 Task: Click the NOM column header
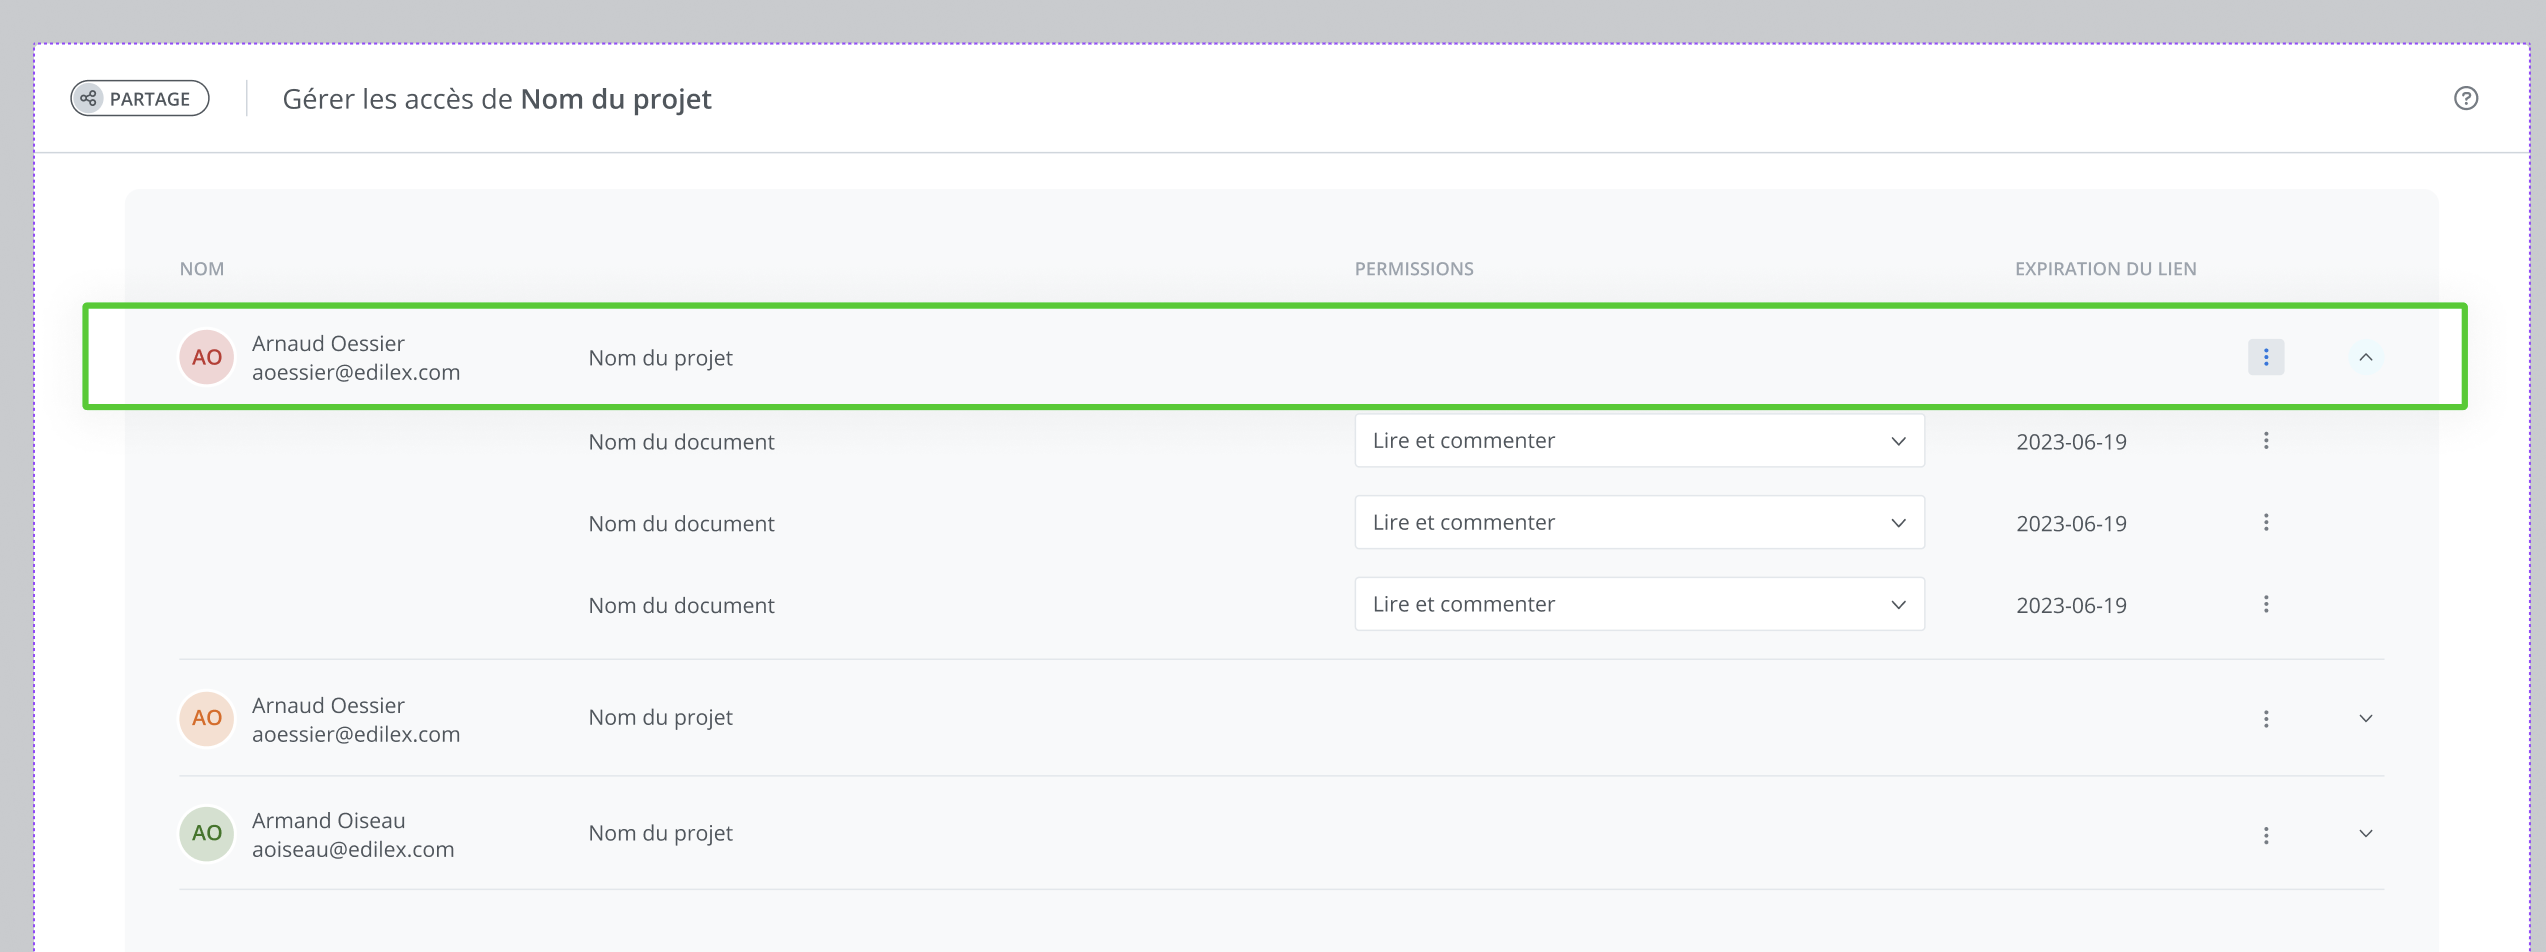202,269
